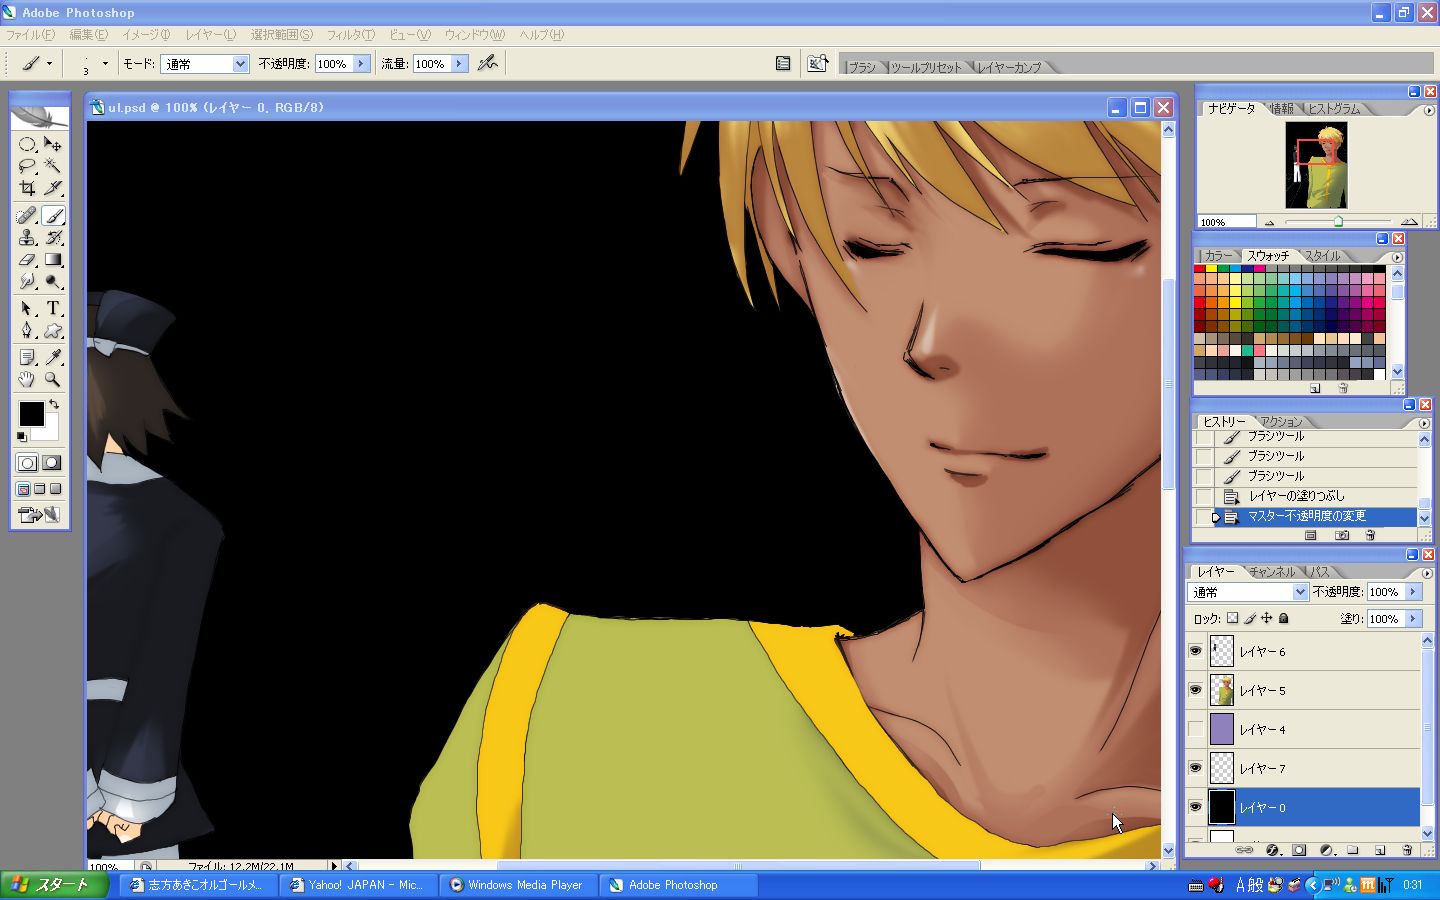Select the Smudge tool
The image size is (1440, 900).
click(27, 281)
